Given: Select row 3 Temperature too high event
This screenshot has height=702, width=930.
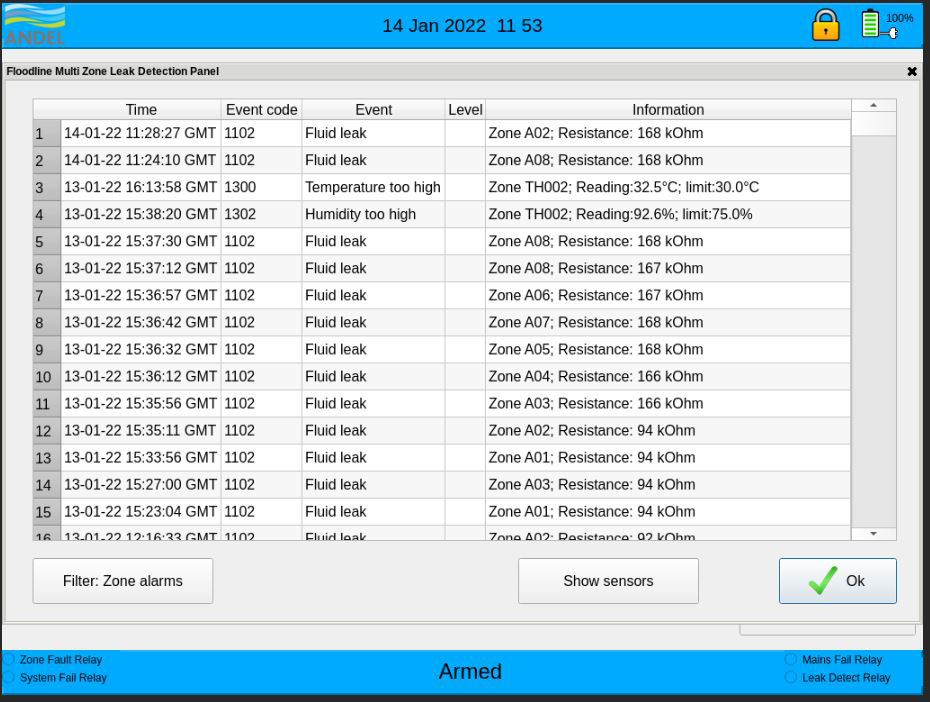Looking at the screenshot, I should (372, 188).
